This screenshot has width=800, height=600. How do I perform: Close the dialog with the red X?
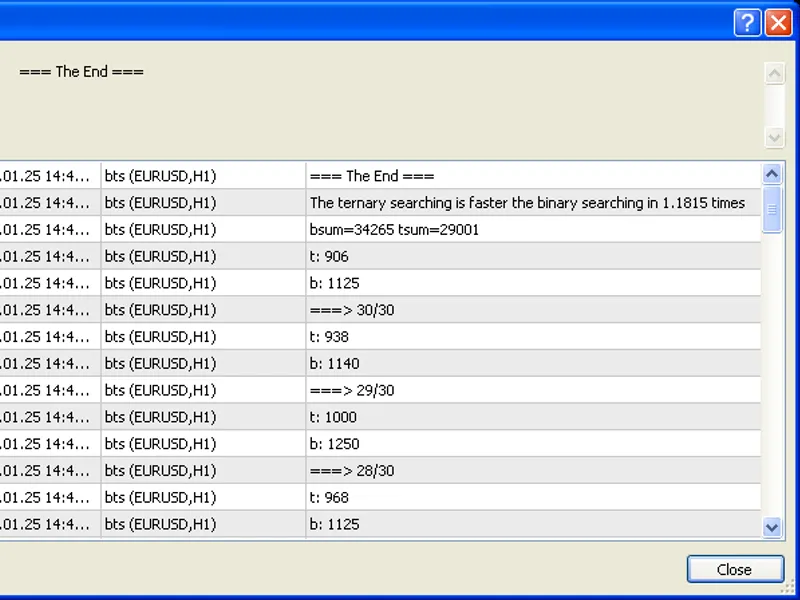pyautogui.click(x=779, y=23)
